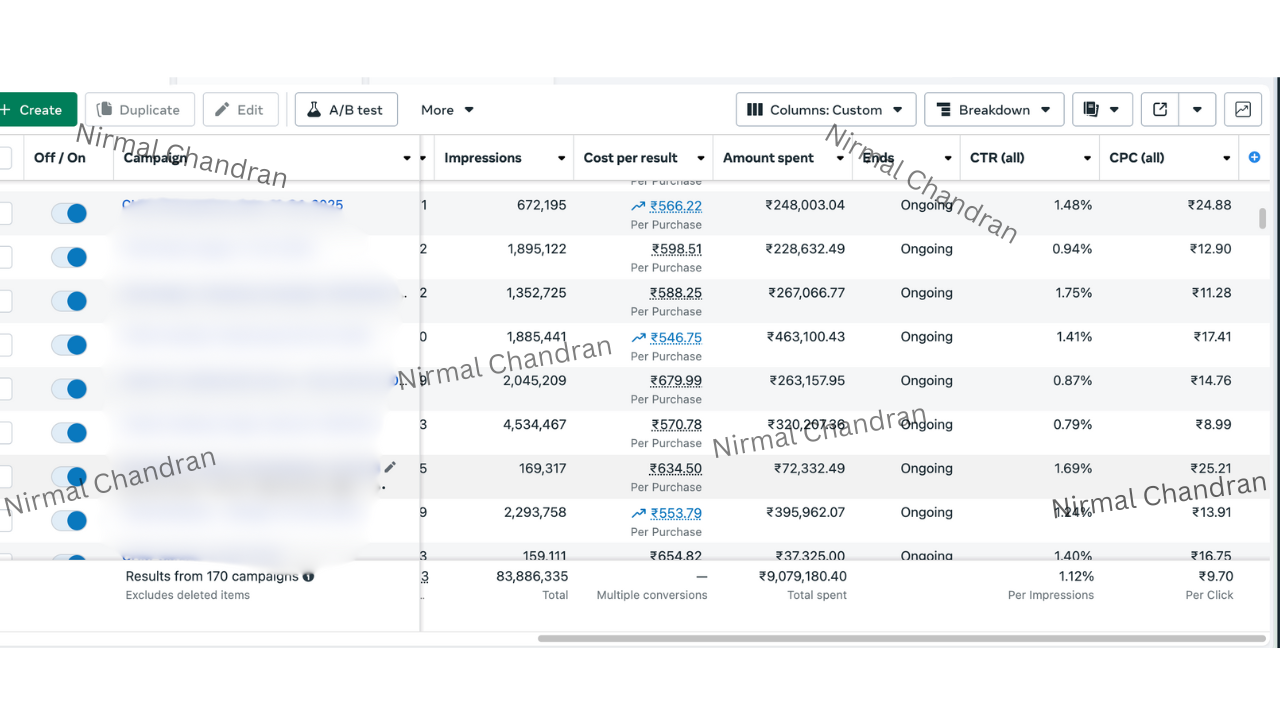Image resolution: width=1280 pixels, height=720 pixels.
Task: Open the charts view icon
Action: (1243, 110)
